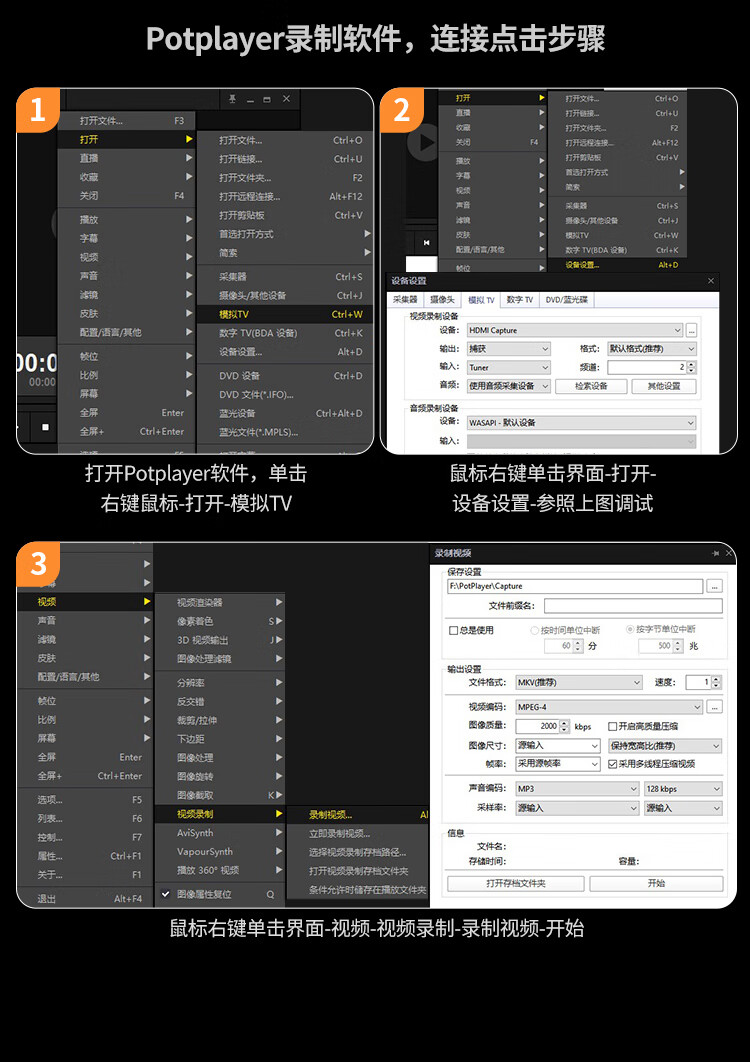Click the ... button beside the MPEG-4 codec
This screenshot has width=750, height=1062.
pos(714,706)
